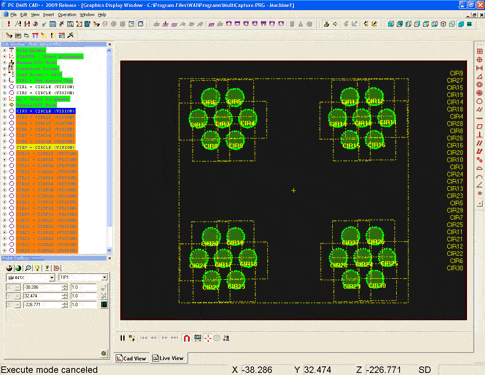Screen dimensions: 485x375
Task: Click the last icon in the row below the display
Action: pos(226,338)
